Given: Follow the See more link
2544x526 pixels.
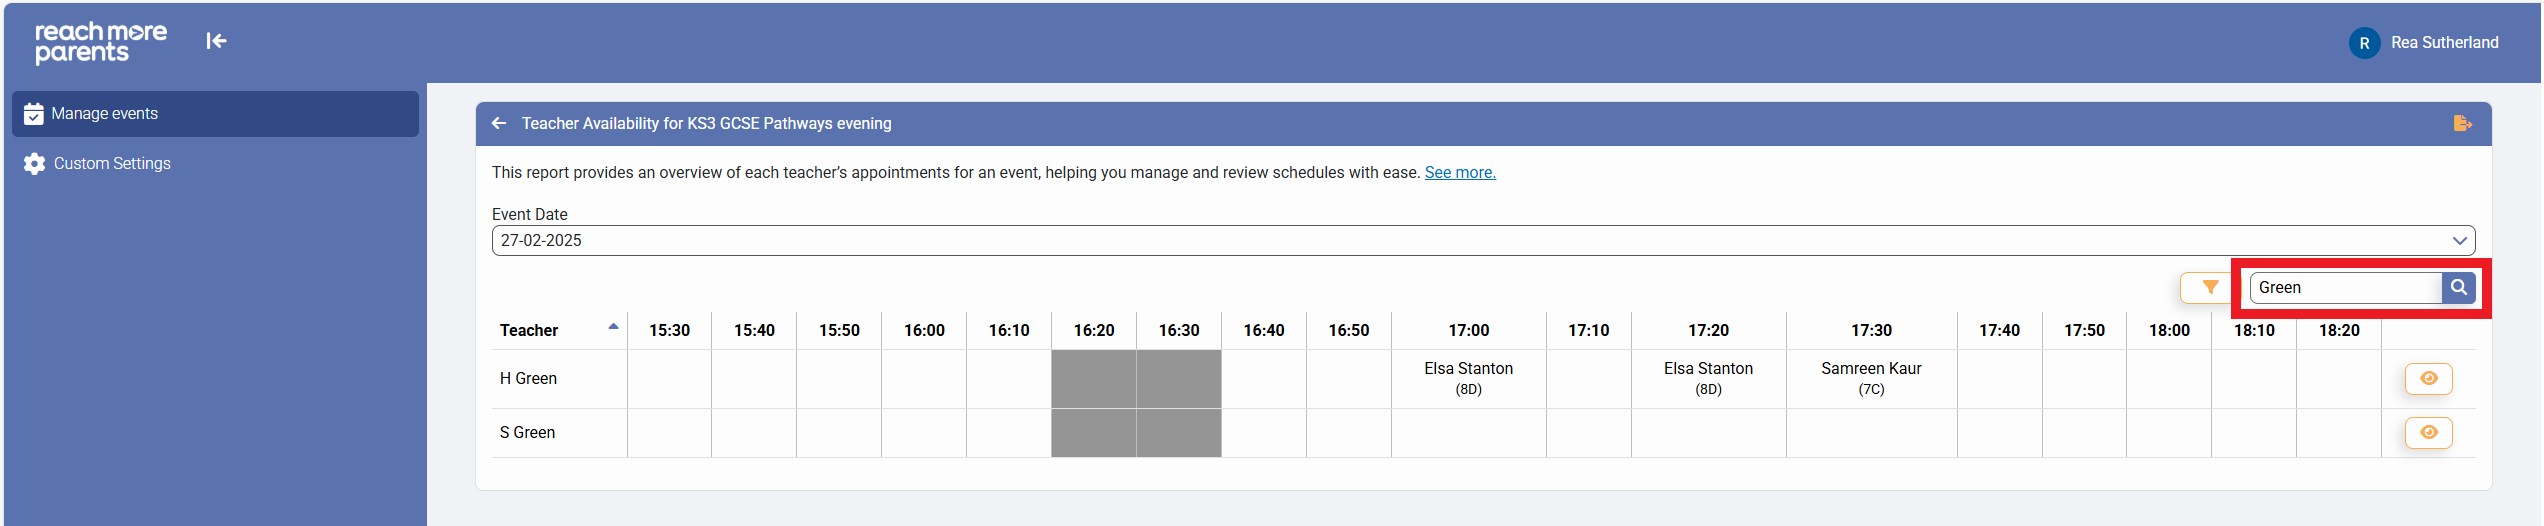Looking at the screenshot, I should coord(1460,173).
